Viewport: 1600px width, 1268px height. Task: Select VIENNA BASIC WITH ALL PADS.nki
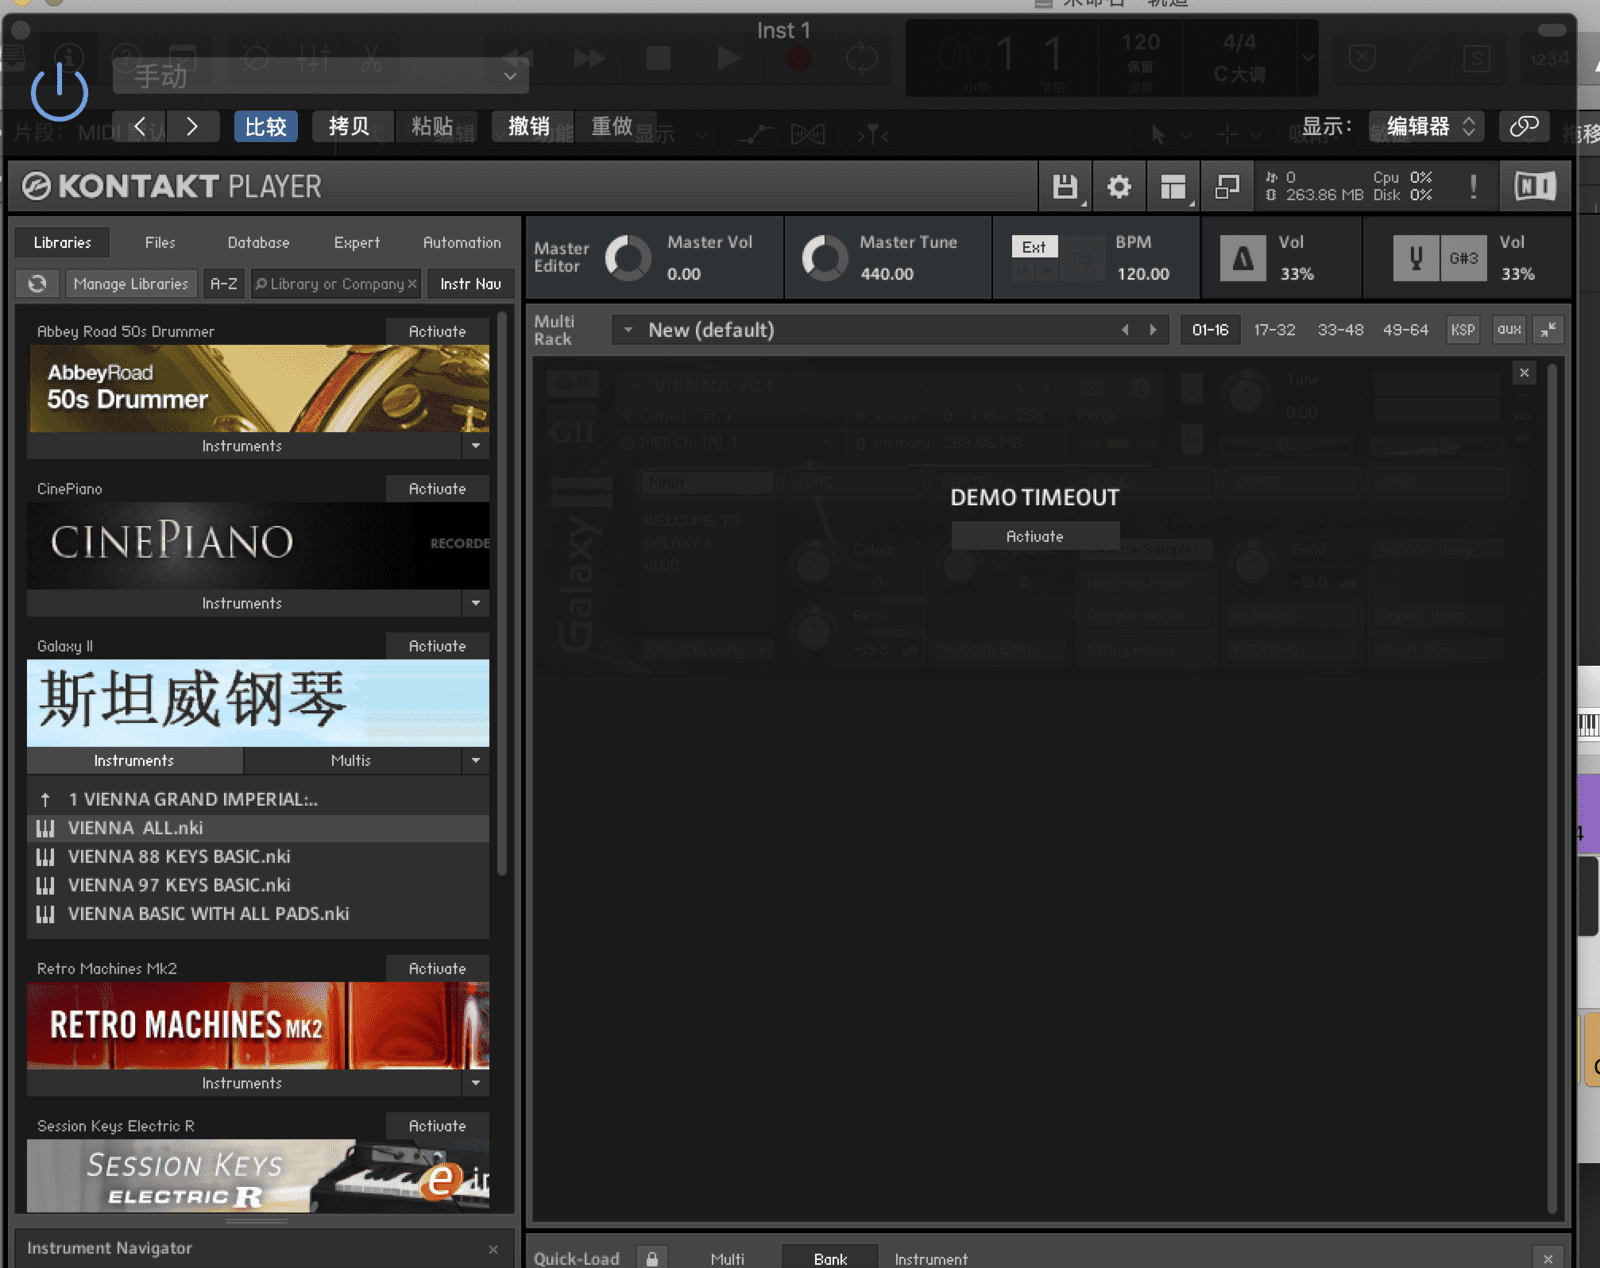pos(258,914)
